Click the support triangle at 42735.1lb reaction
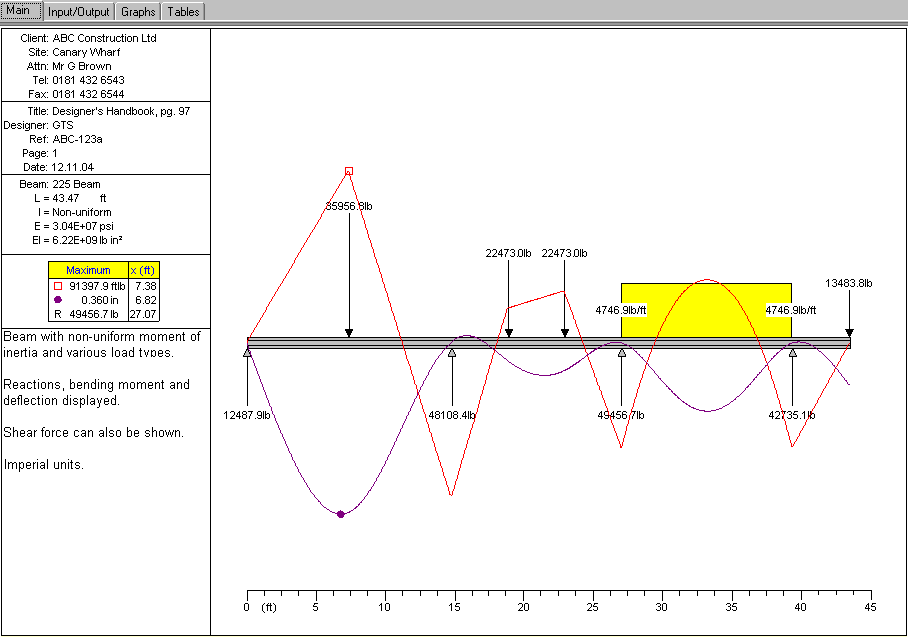Viewport: 908px width, 637px height. (792, 352)
